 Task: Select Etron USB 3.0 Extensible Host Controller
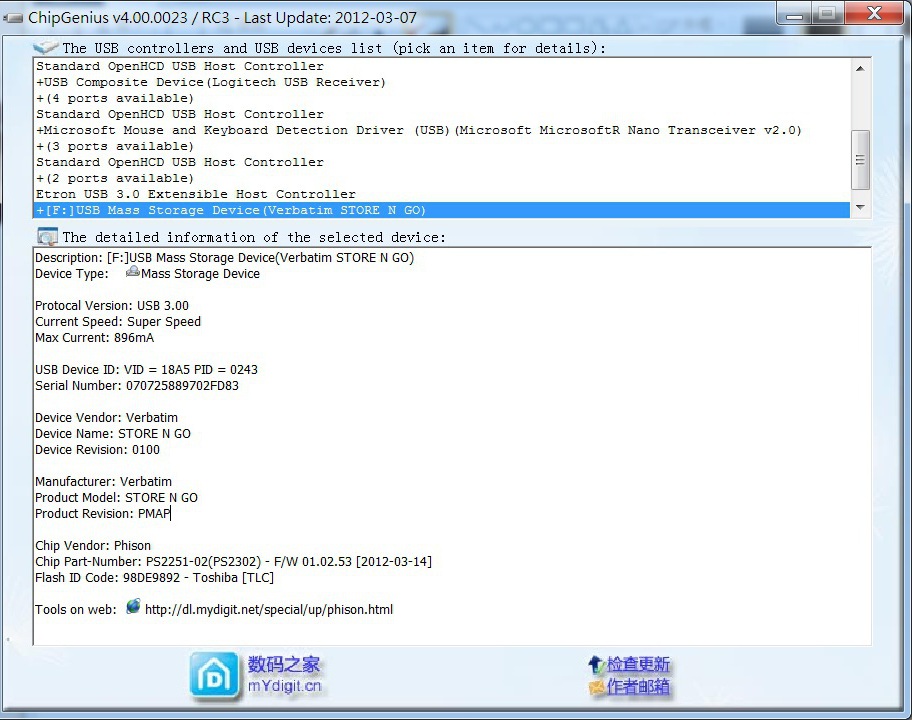[442, 194]
